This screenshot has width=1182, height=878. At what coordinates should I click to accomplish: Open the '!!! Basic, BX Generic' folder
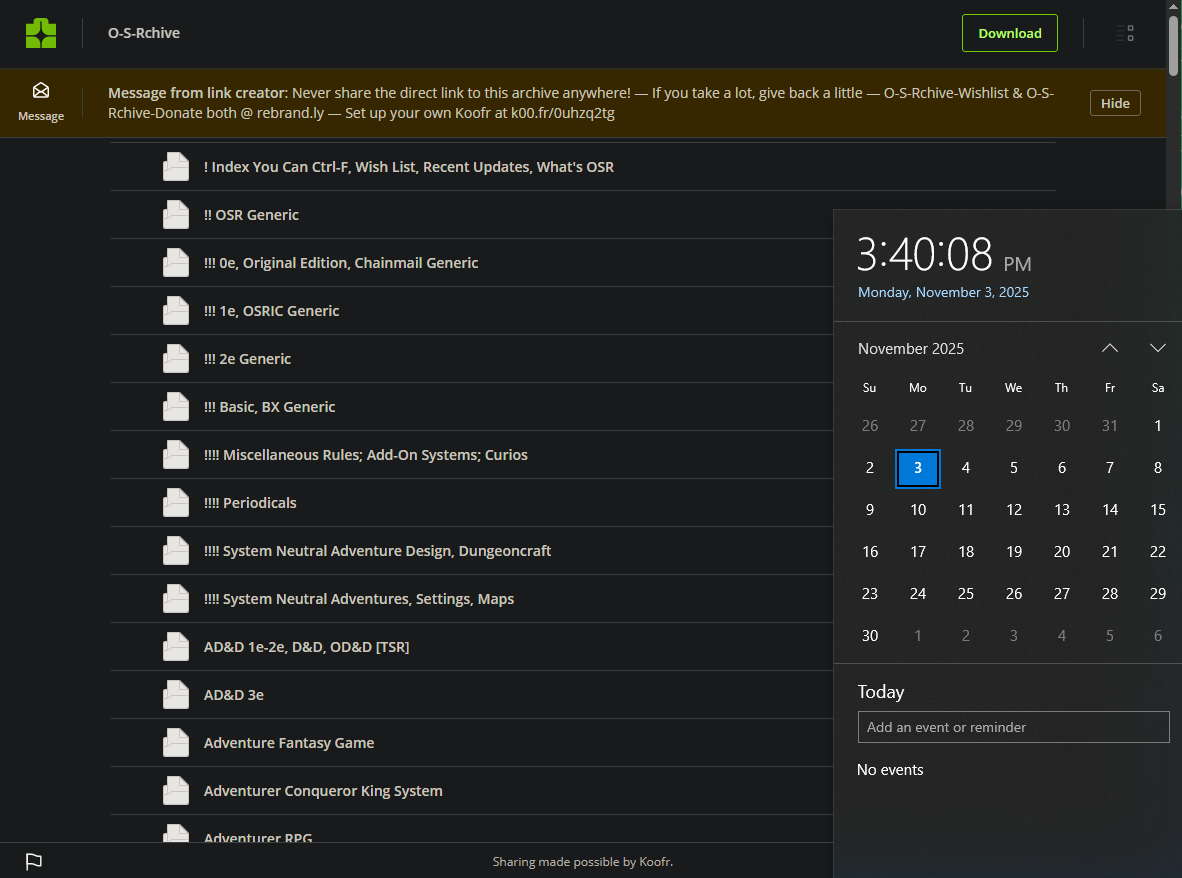pyautogui.click(x=269, y=406)
